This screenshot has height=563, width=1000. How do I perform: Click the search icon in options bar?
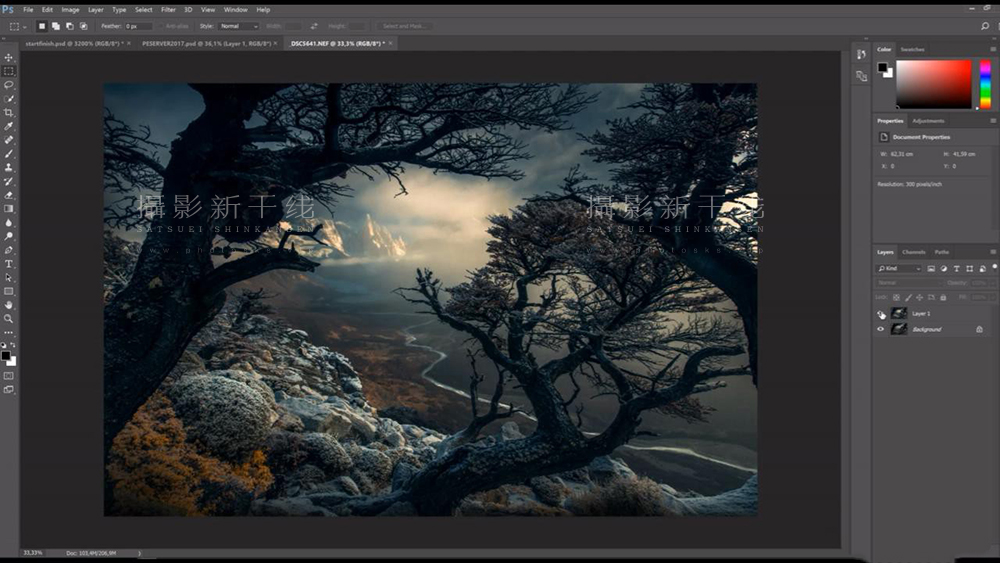pyautogui.click(x=985, y=26)
